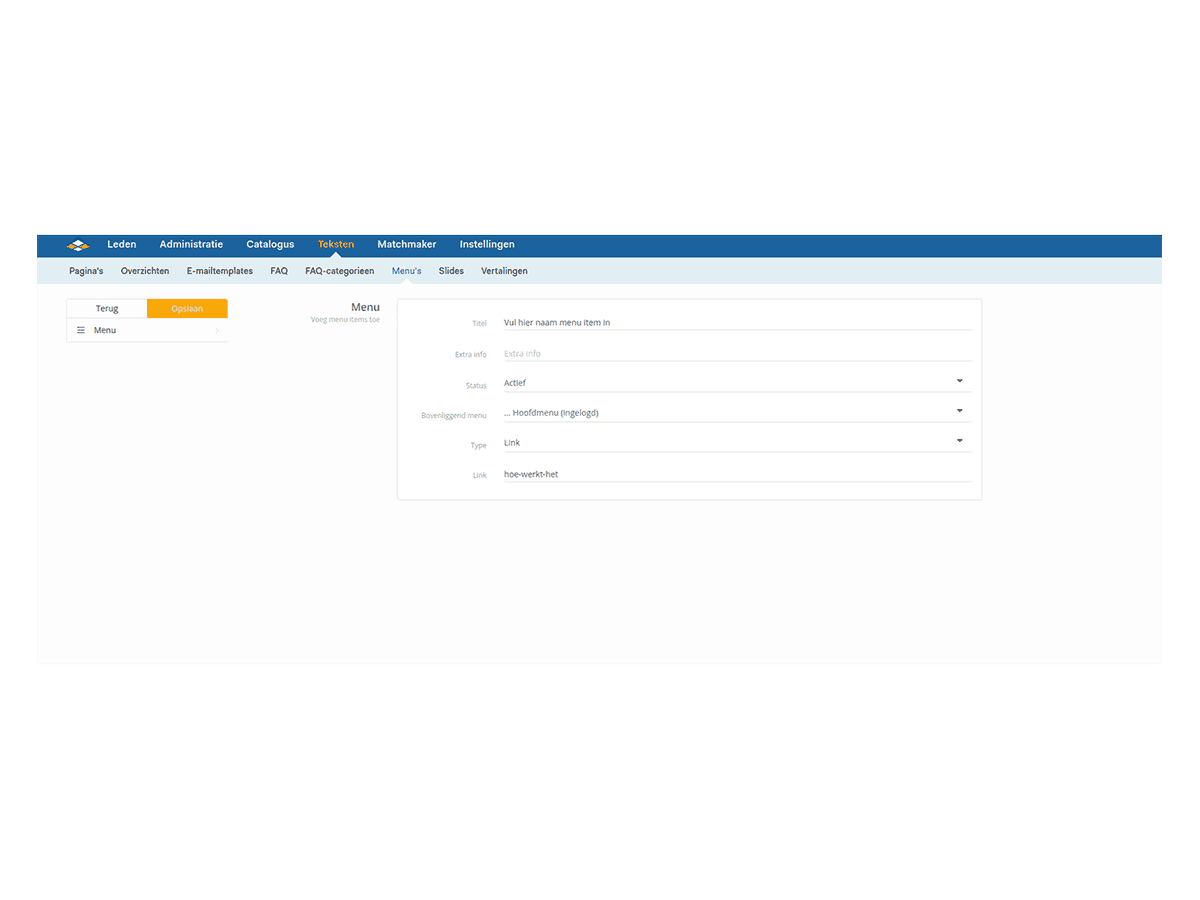The width and height of the screenshot is (1200, 900).
Task: Open Instellingen in the top bar
Action: (x=487, y=245)
